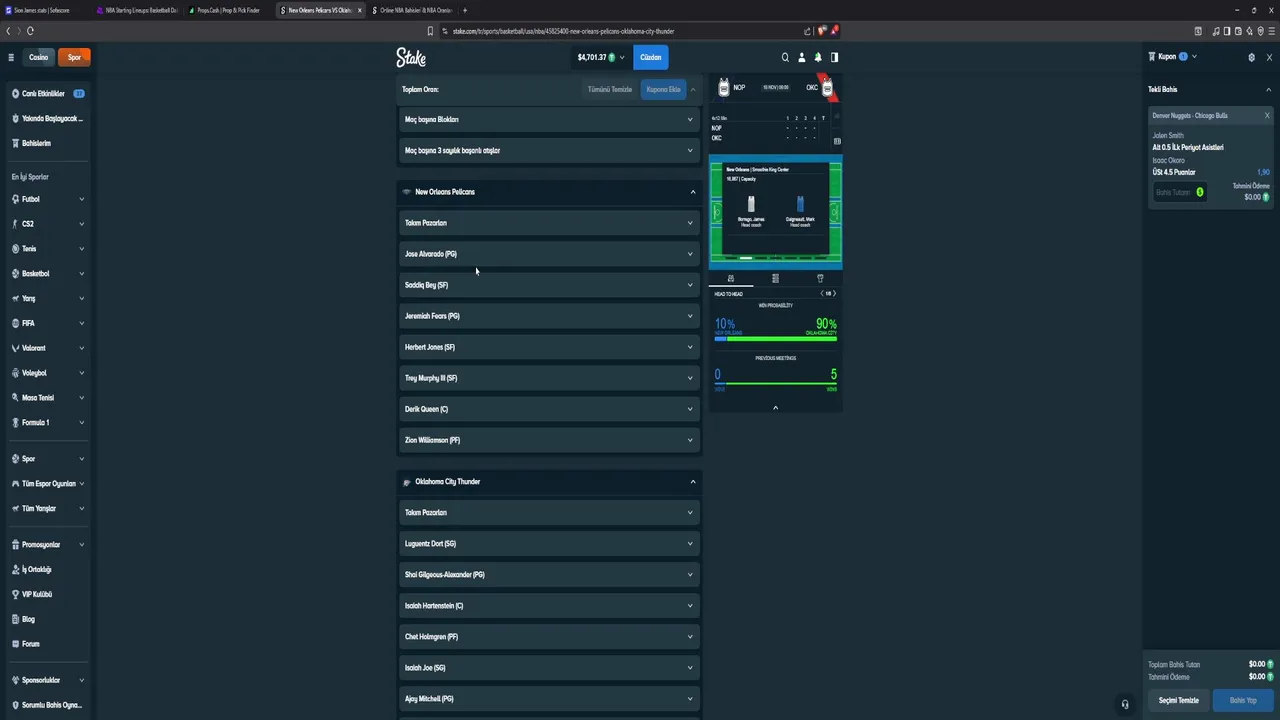Image resolution: width=1280 pixels, height=720 pixels.
Task: Open Yakında Başlayacak menu item
Action: point(47,118)
